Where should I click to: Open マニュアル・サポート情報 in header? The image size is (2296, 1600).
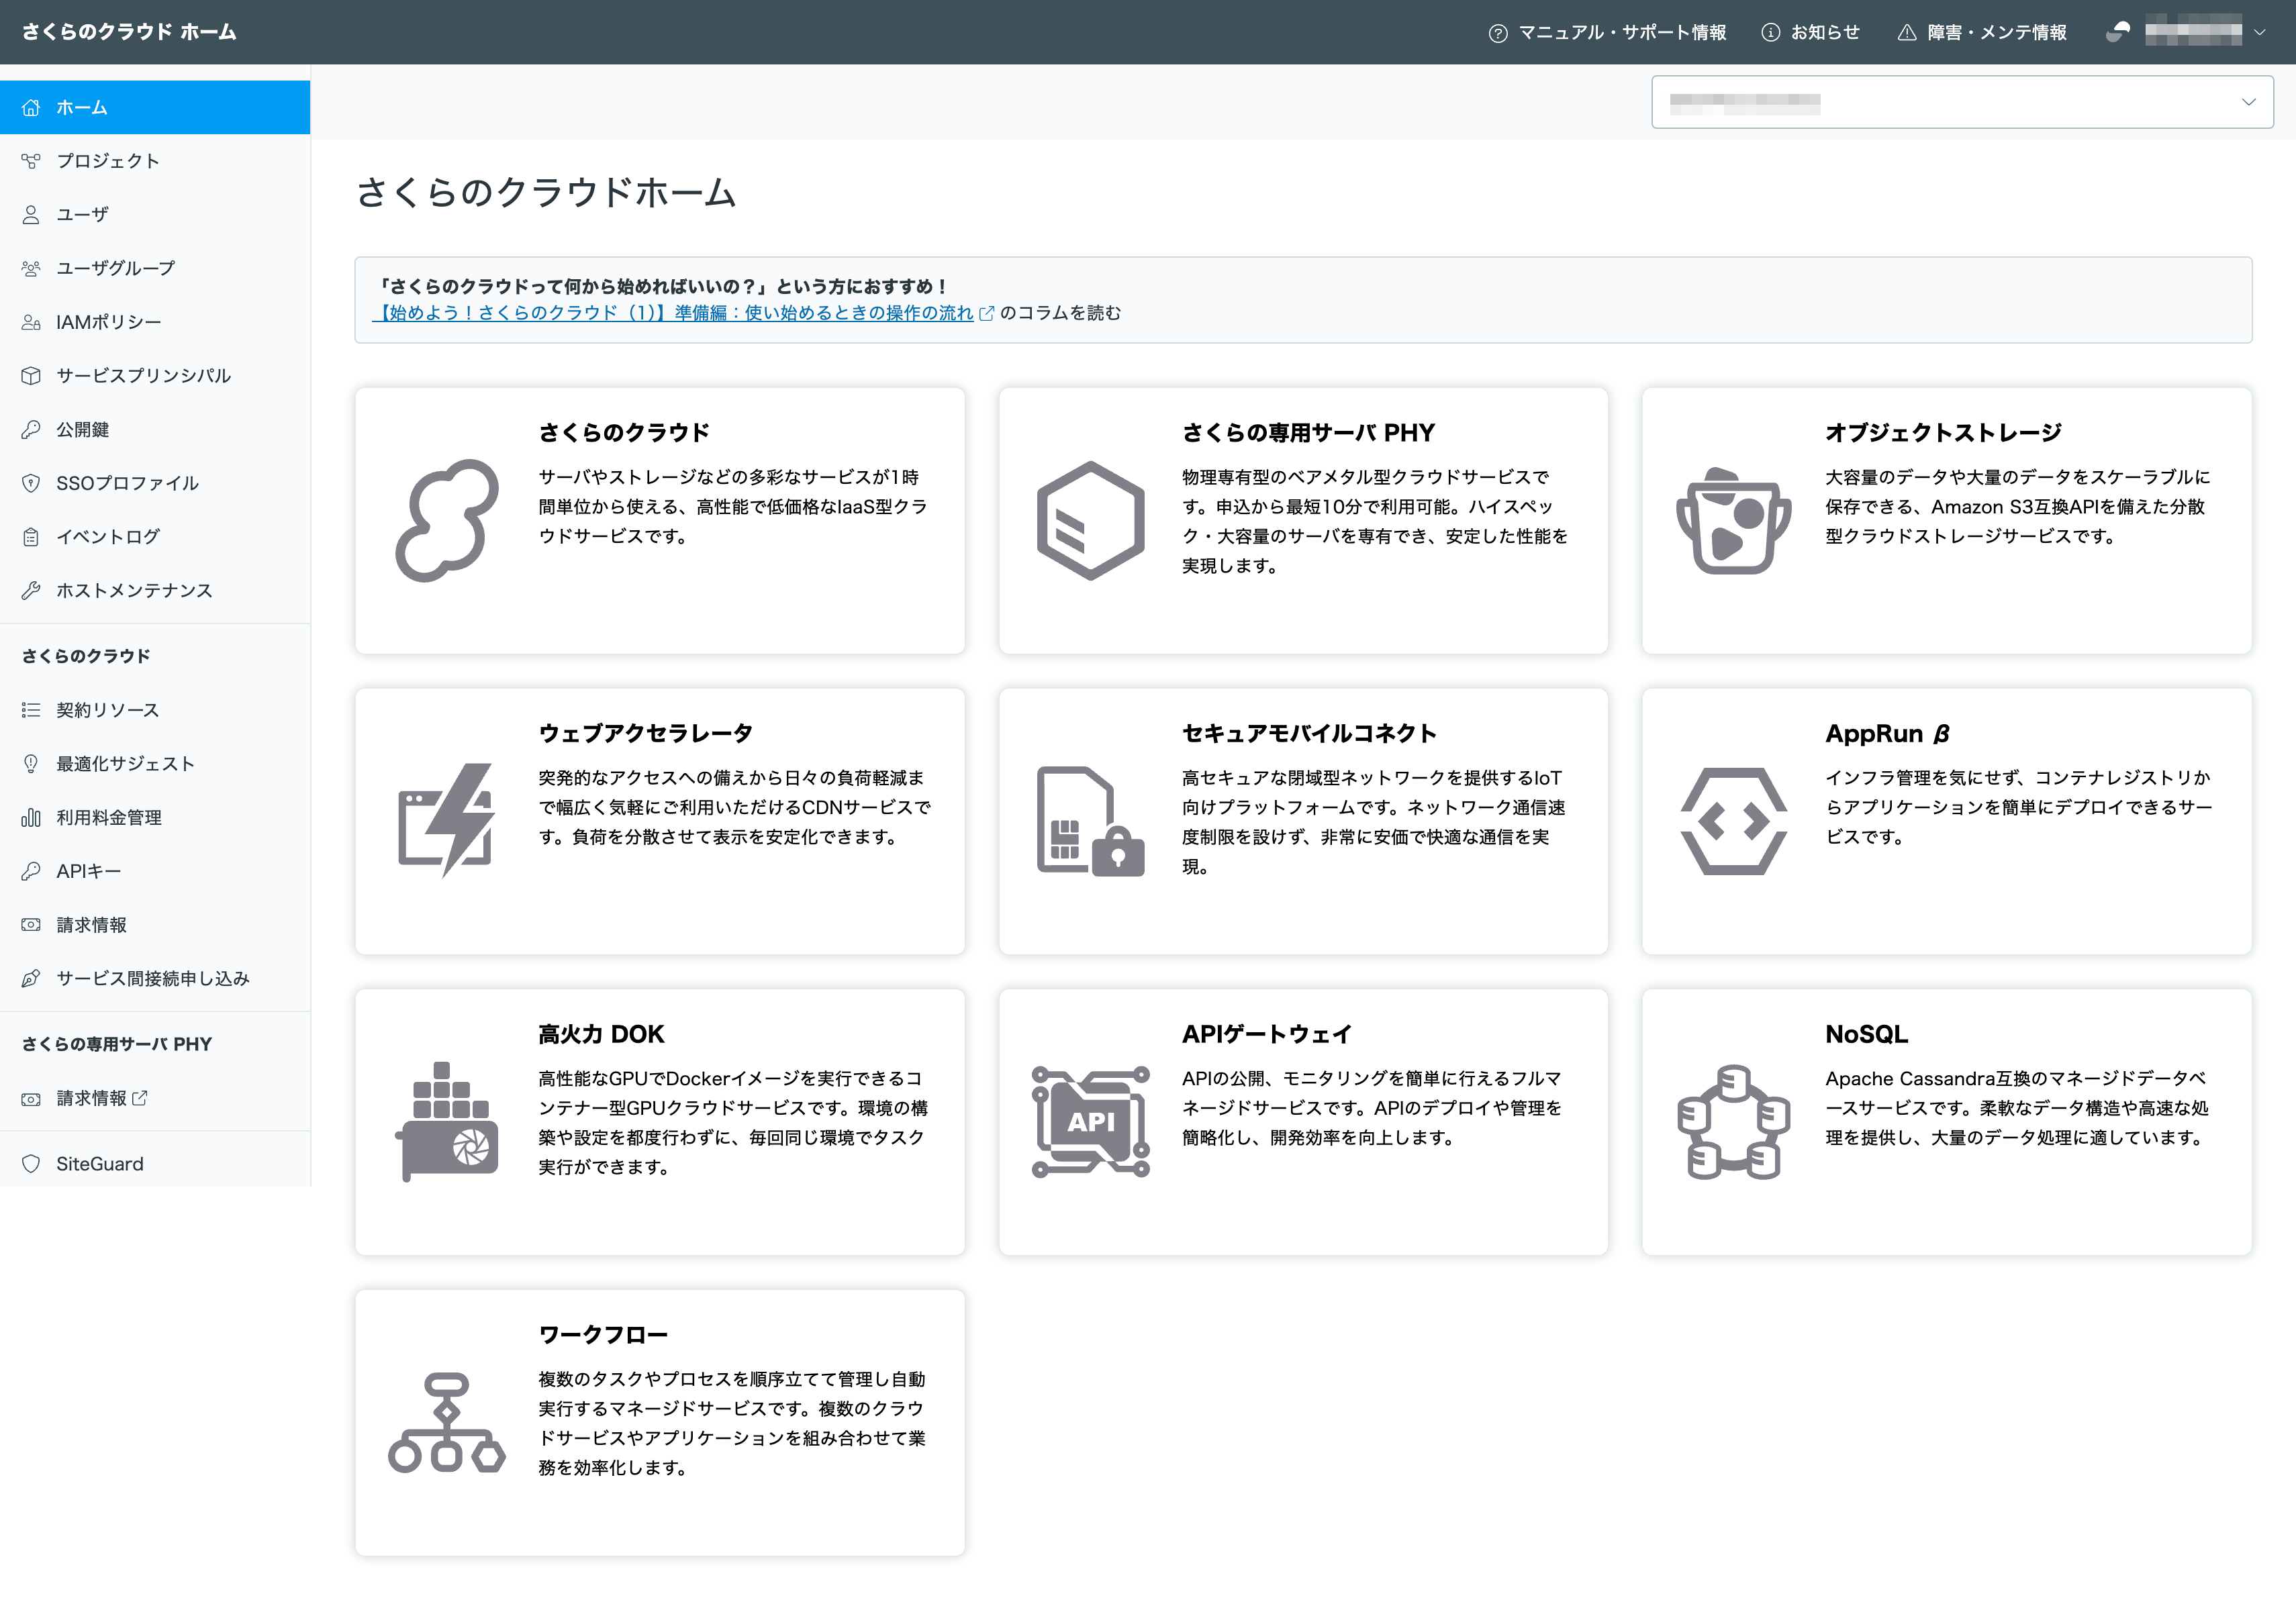coord(1607,32)
